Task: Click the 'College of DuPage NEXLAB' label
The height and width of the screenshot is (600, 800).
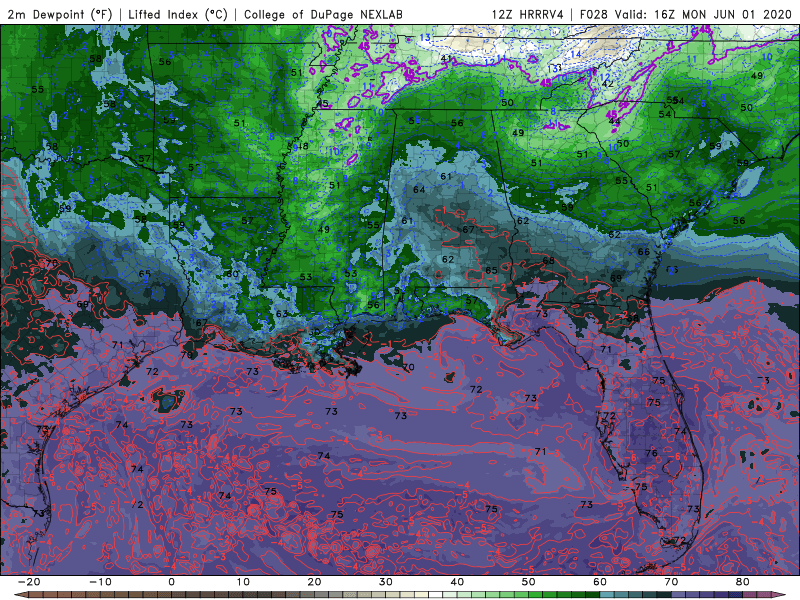Action: coord(323,14)
